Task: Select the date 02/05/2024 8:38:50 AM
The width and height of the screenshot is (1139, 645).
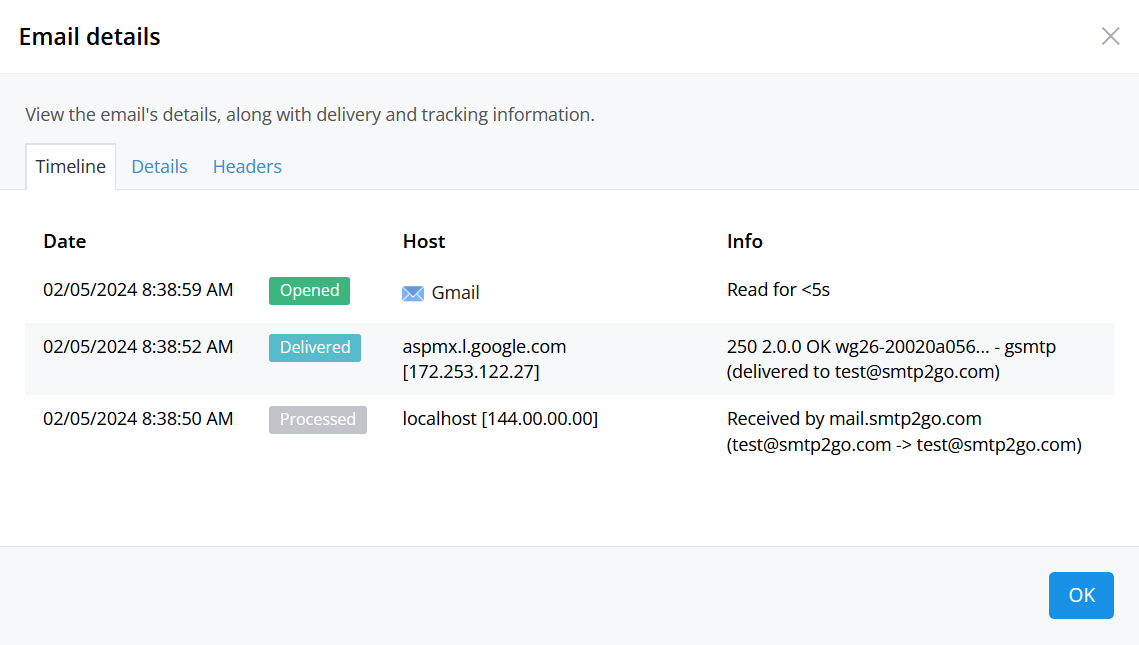Action: [x=138, y=418]
